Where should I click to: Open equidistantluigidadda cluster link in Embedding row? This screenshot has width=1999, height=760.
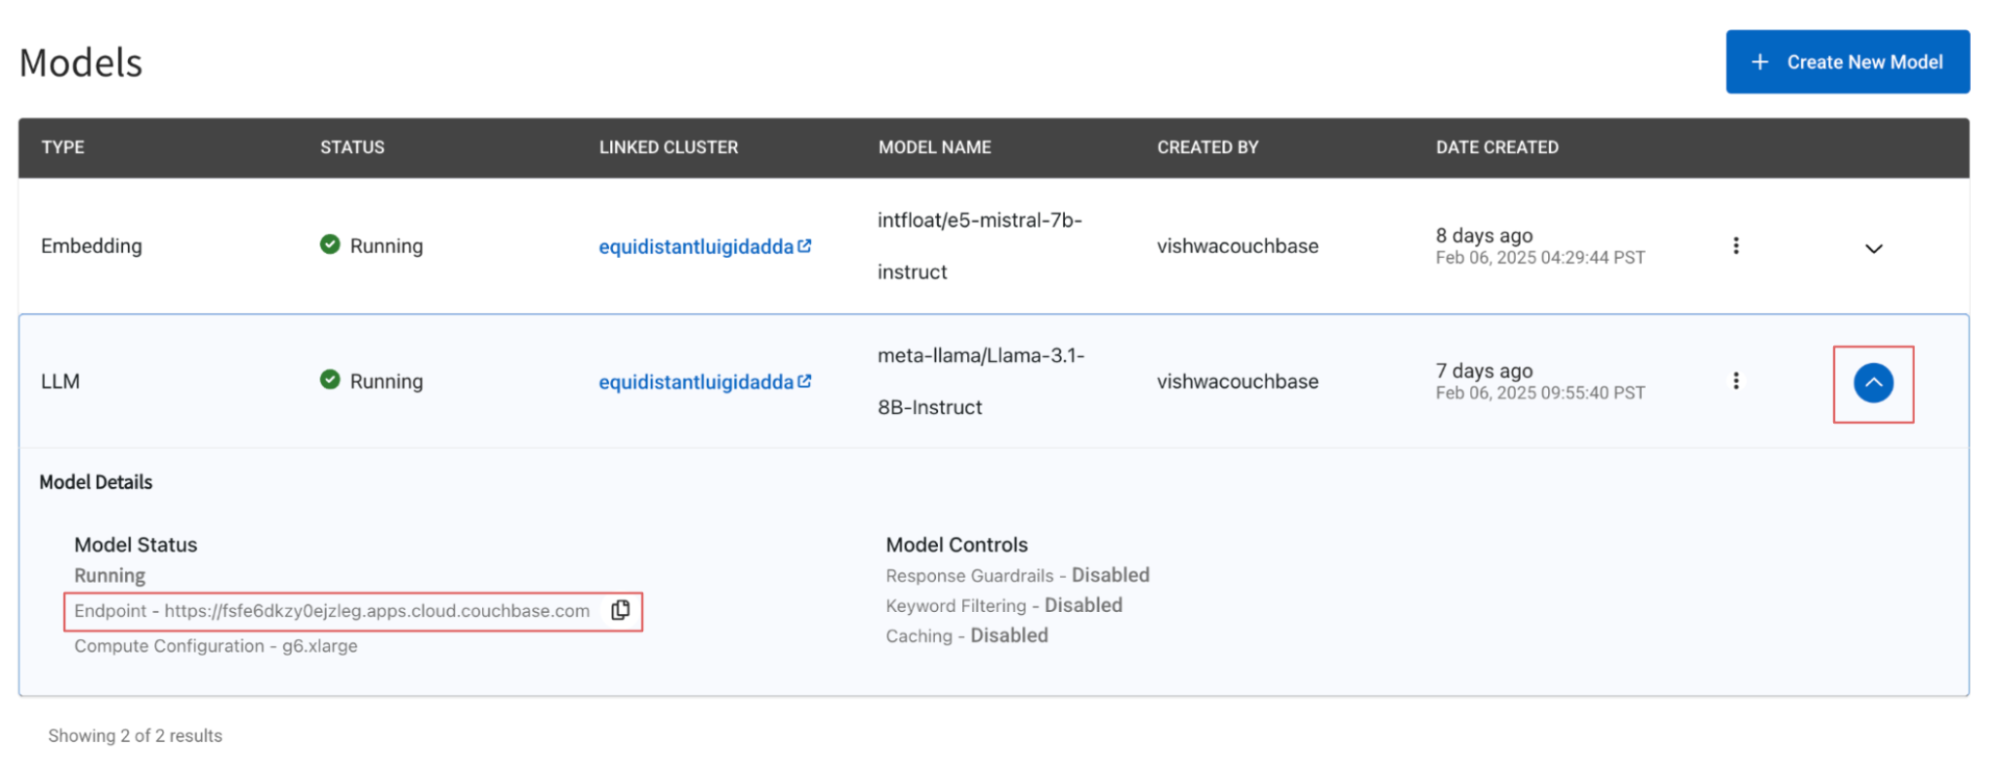(705, 246)
